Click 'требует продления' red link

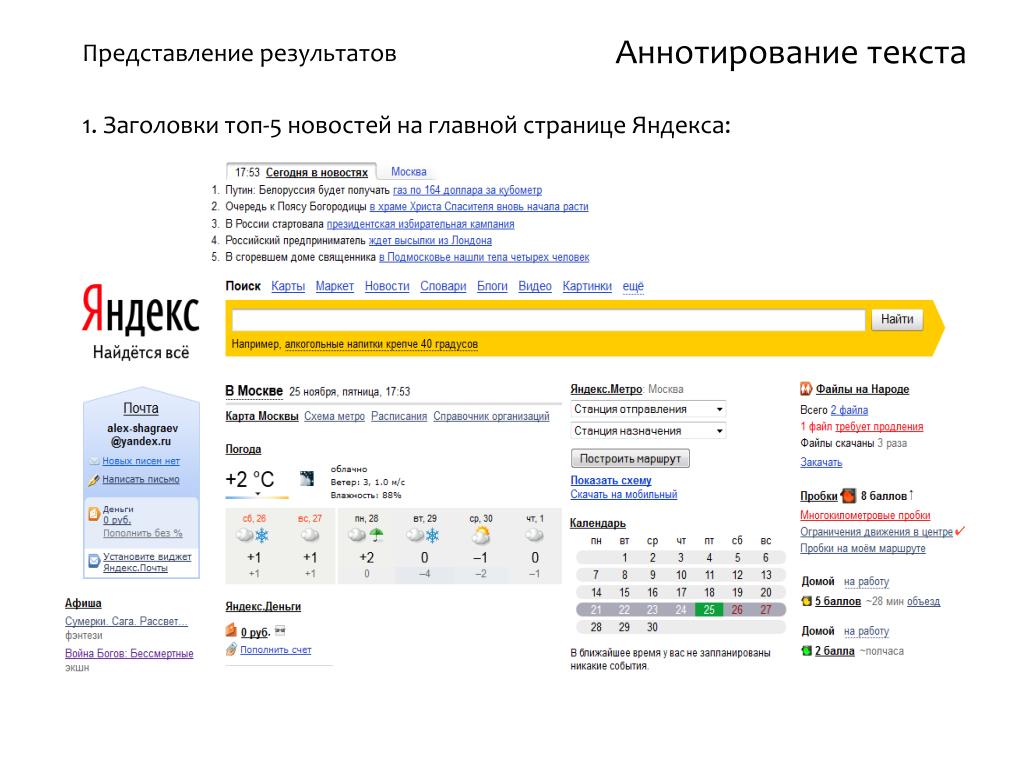878,426
